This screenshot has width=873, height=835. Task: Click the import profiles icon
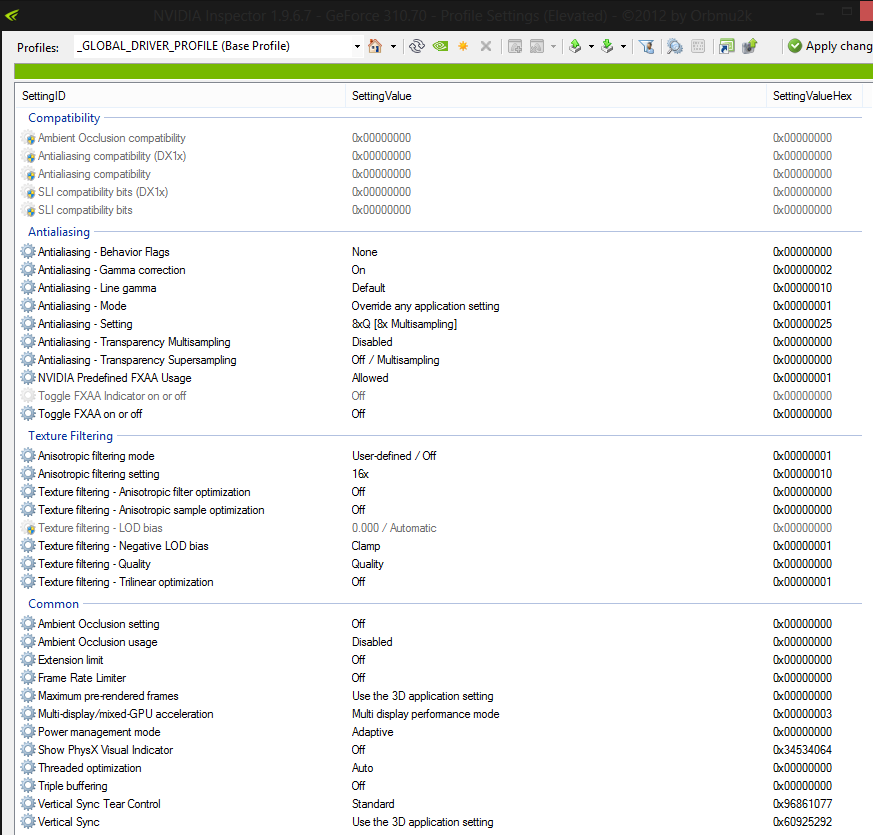pos(607,46)
